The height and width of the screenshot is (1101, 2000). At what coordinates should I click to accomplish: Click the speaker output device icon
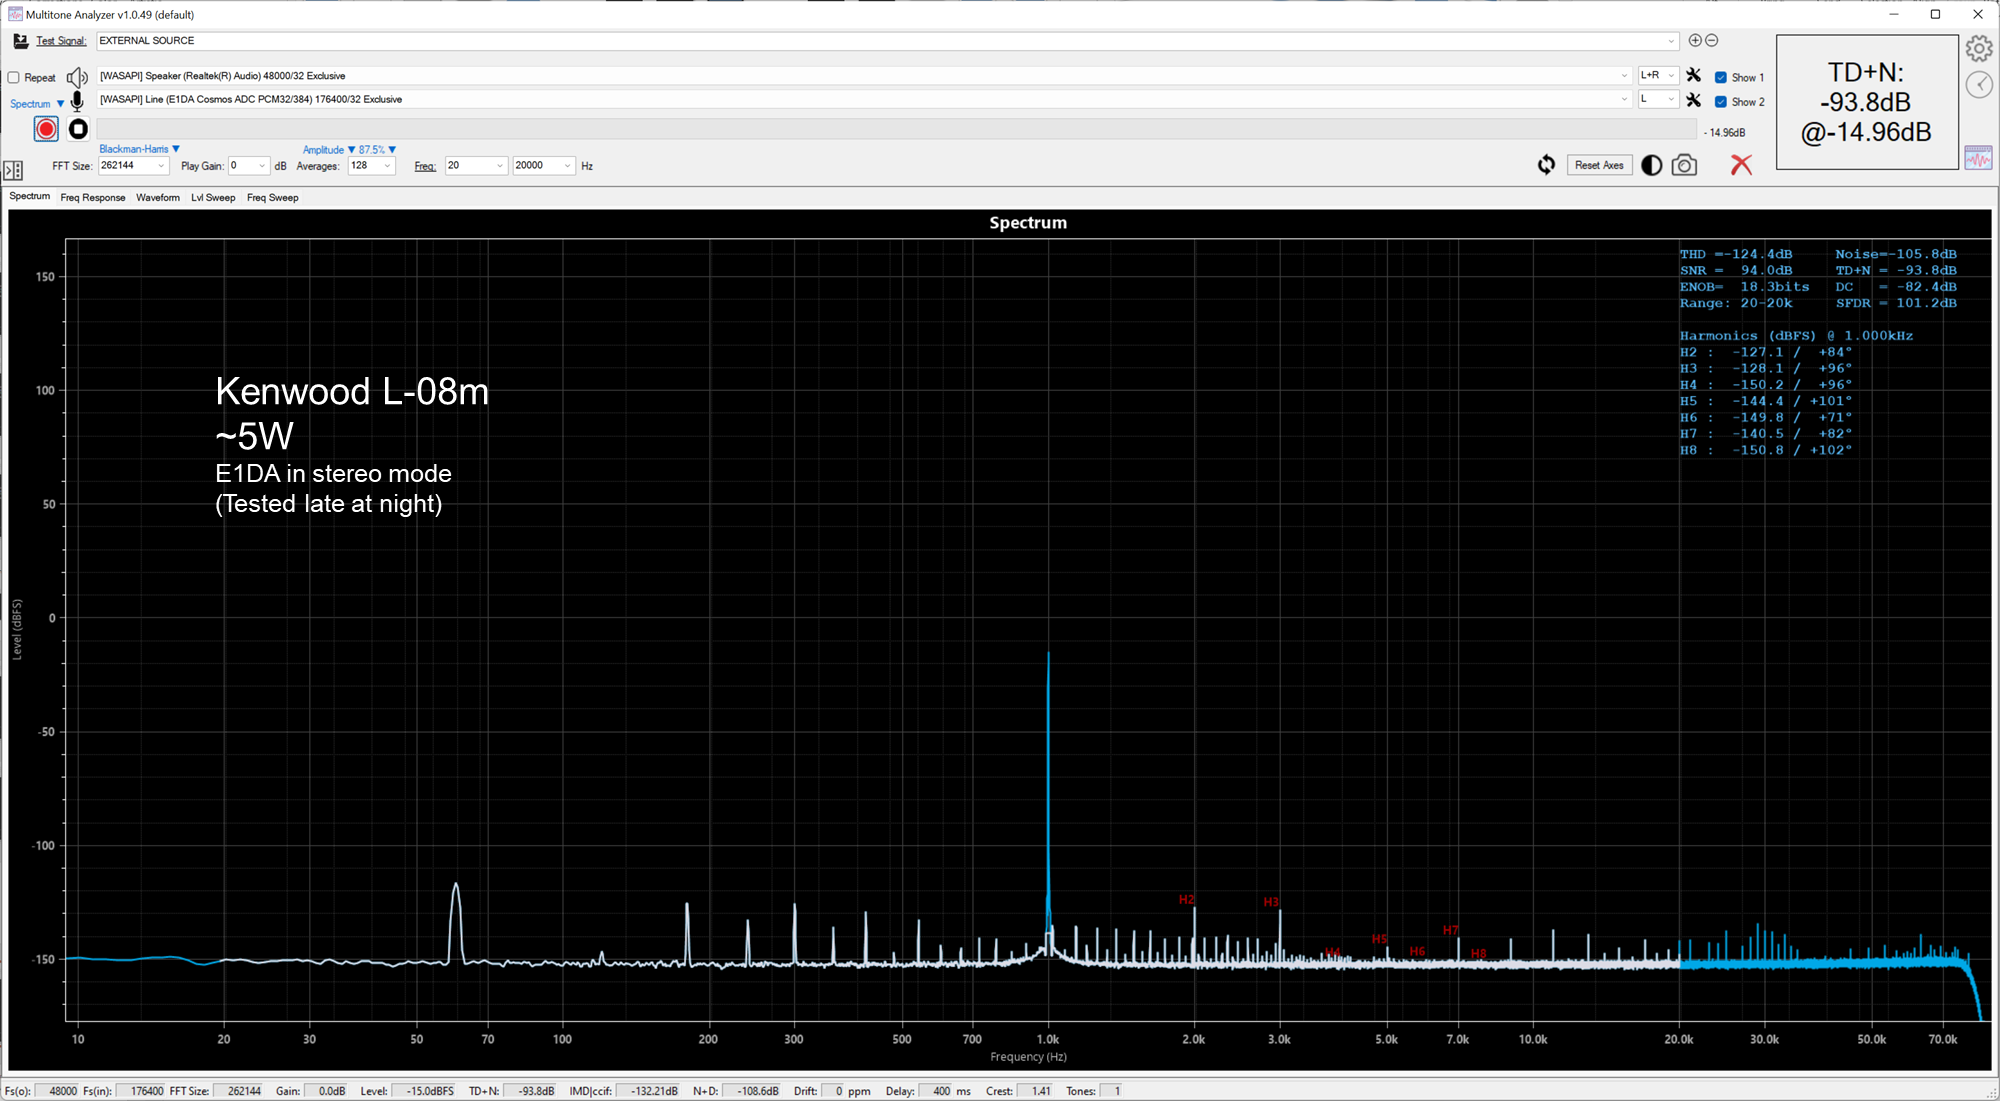(x=77, y=77)
